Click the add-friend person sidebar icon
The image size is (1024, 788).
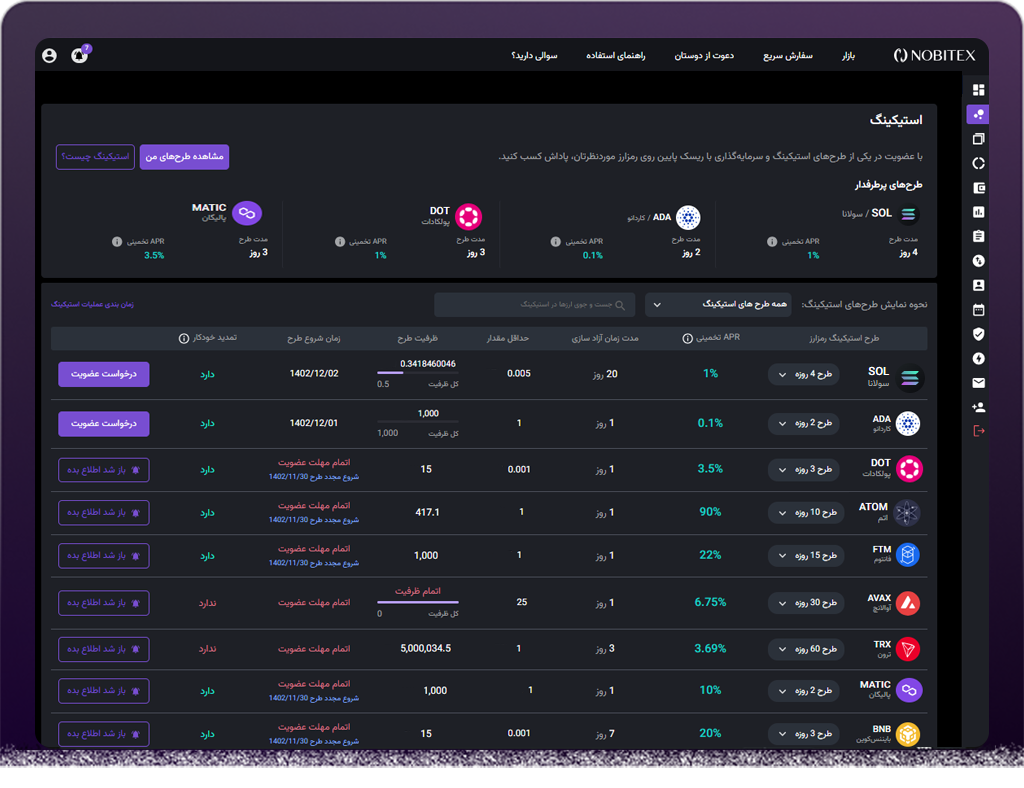(978, 407)
